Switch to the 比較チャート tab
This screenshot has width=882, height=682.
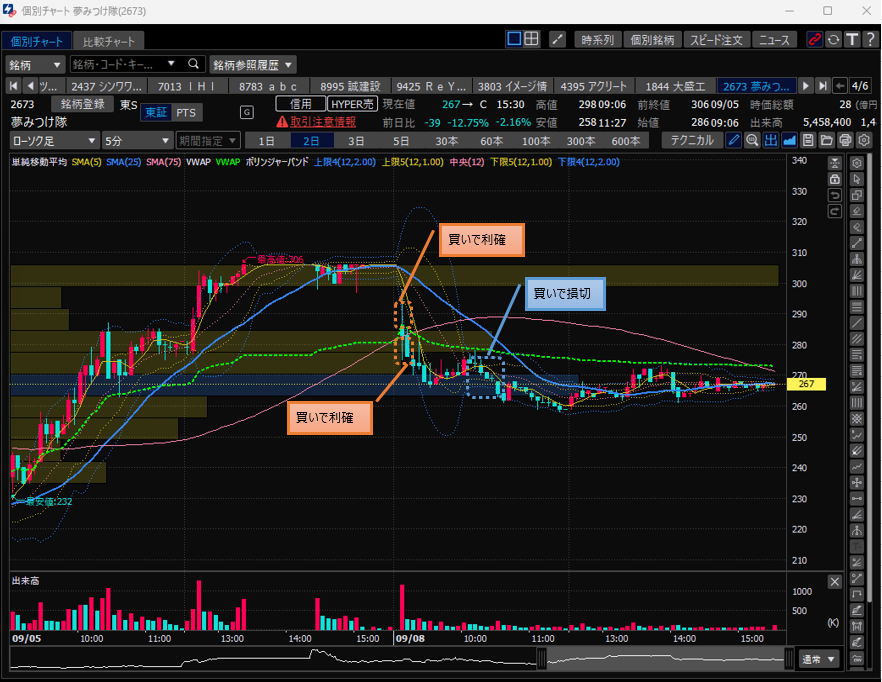tap(109, 41)
